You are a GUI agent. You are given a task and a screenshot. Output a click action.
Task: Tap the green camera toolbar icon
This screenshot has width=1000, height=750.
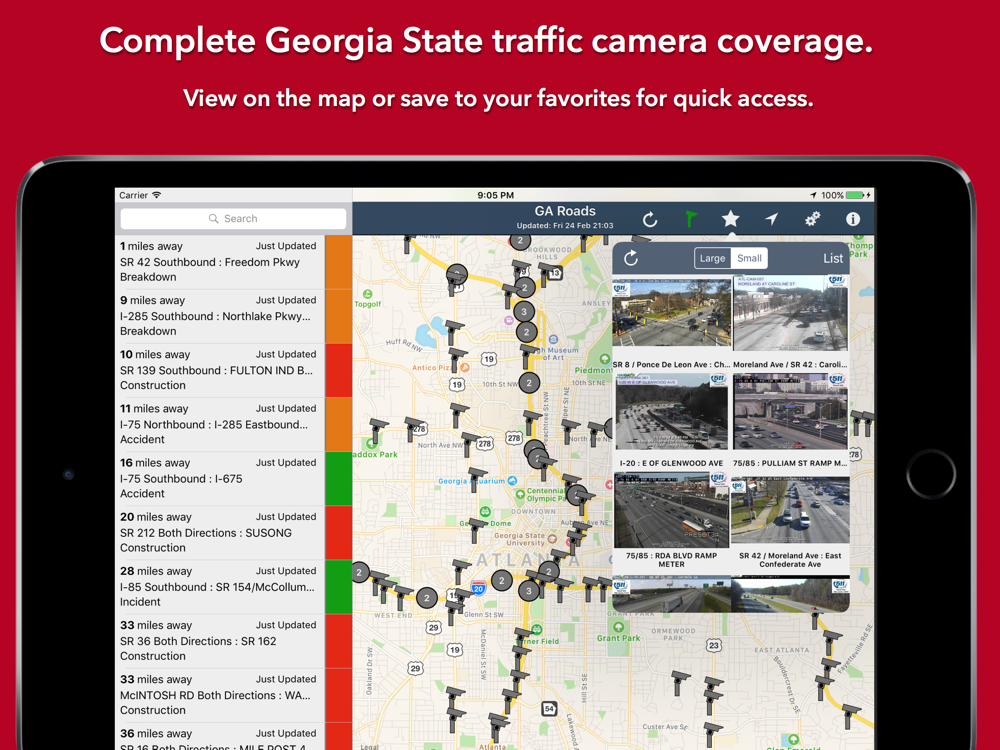(690, 219)
